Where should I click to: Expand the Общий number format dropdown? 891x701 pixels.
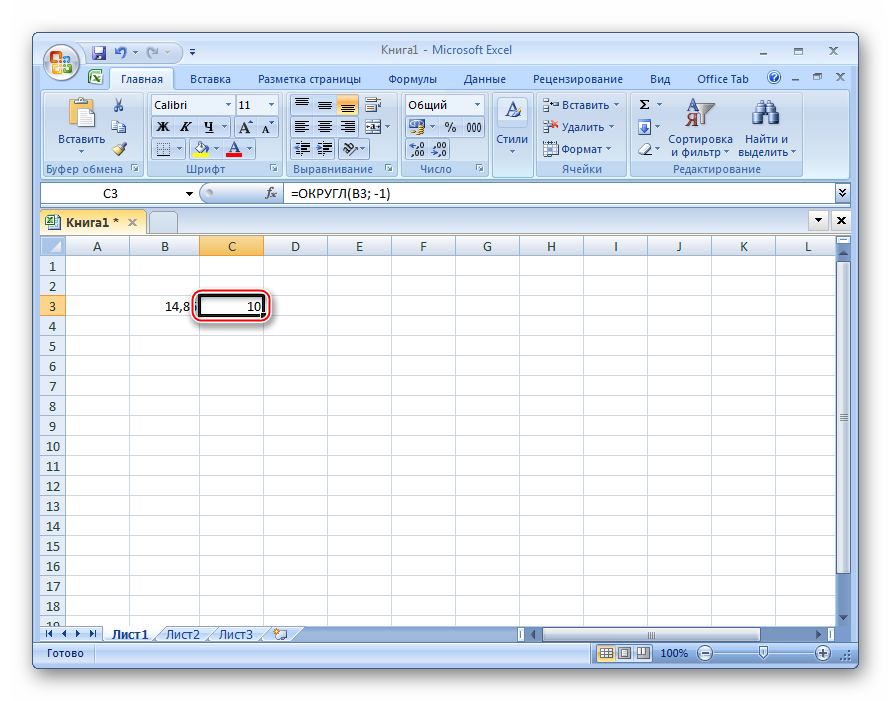tap(477, 105)
